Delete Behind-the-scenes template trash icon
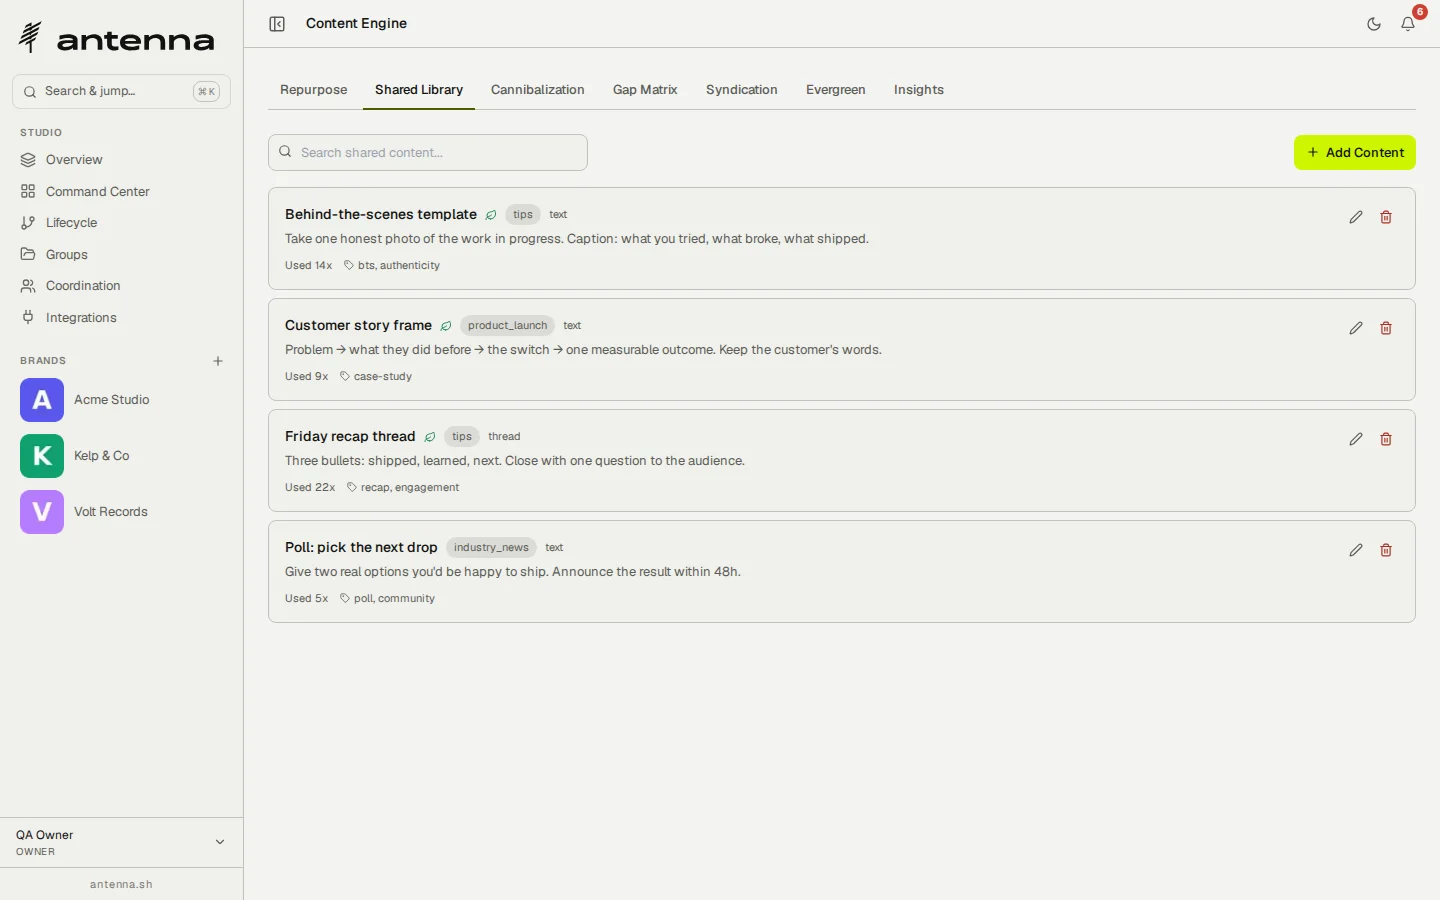Image resolution: width=1440 pixels, height=900 pixels. pyautogui.click(x=1386, y=217)
